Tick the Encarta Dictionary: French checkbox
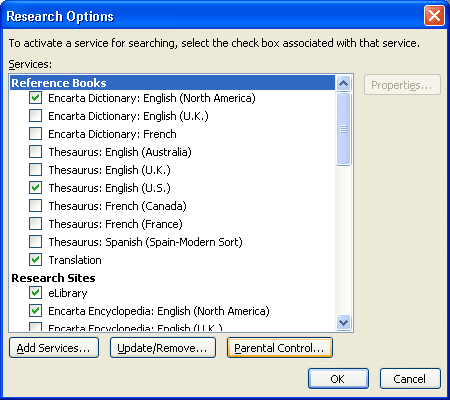The height and width of the screenshot is (400, 450). [35, 134]
